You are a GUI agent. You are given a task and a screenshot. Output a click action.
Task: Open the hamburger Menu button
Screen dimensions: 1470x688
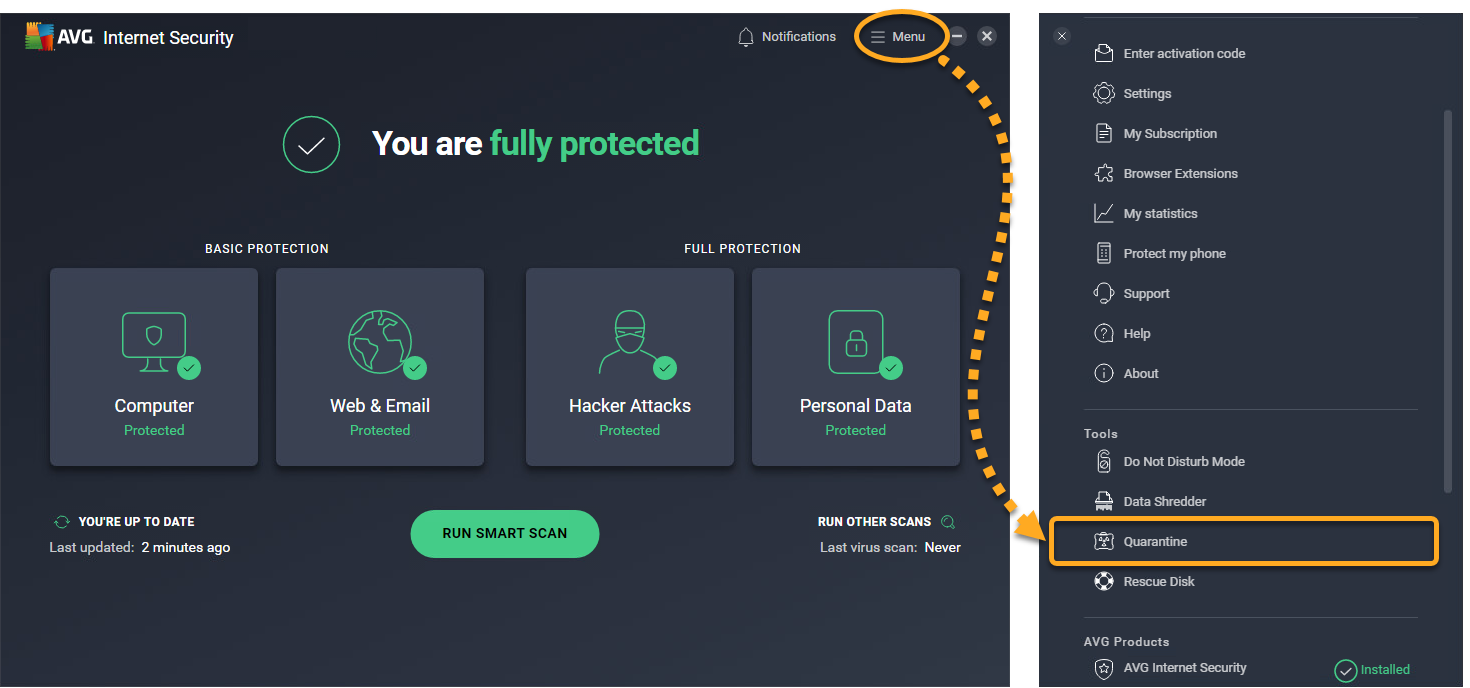[898, 37]
